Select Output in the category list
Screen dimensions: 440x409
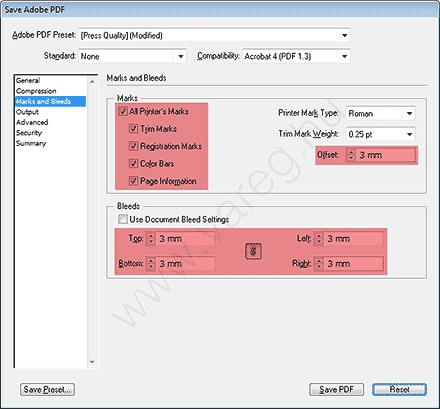[x=27, y=112]
